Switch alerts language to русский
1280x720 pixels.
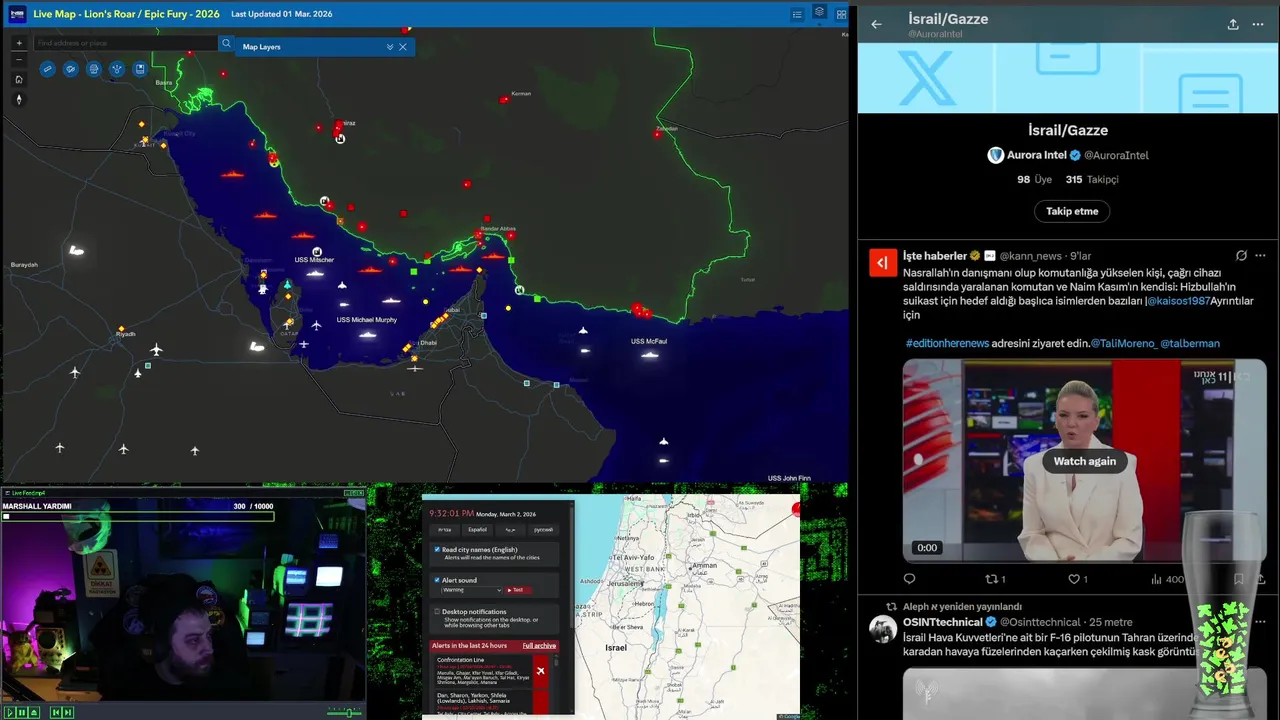tap(543, 529)
